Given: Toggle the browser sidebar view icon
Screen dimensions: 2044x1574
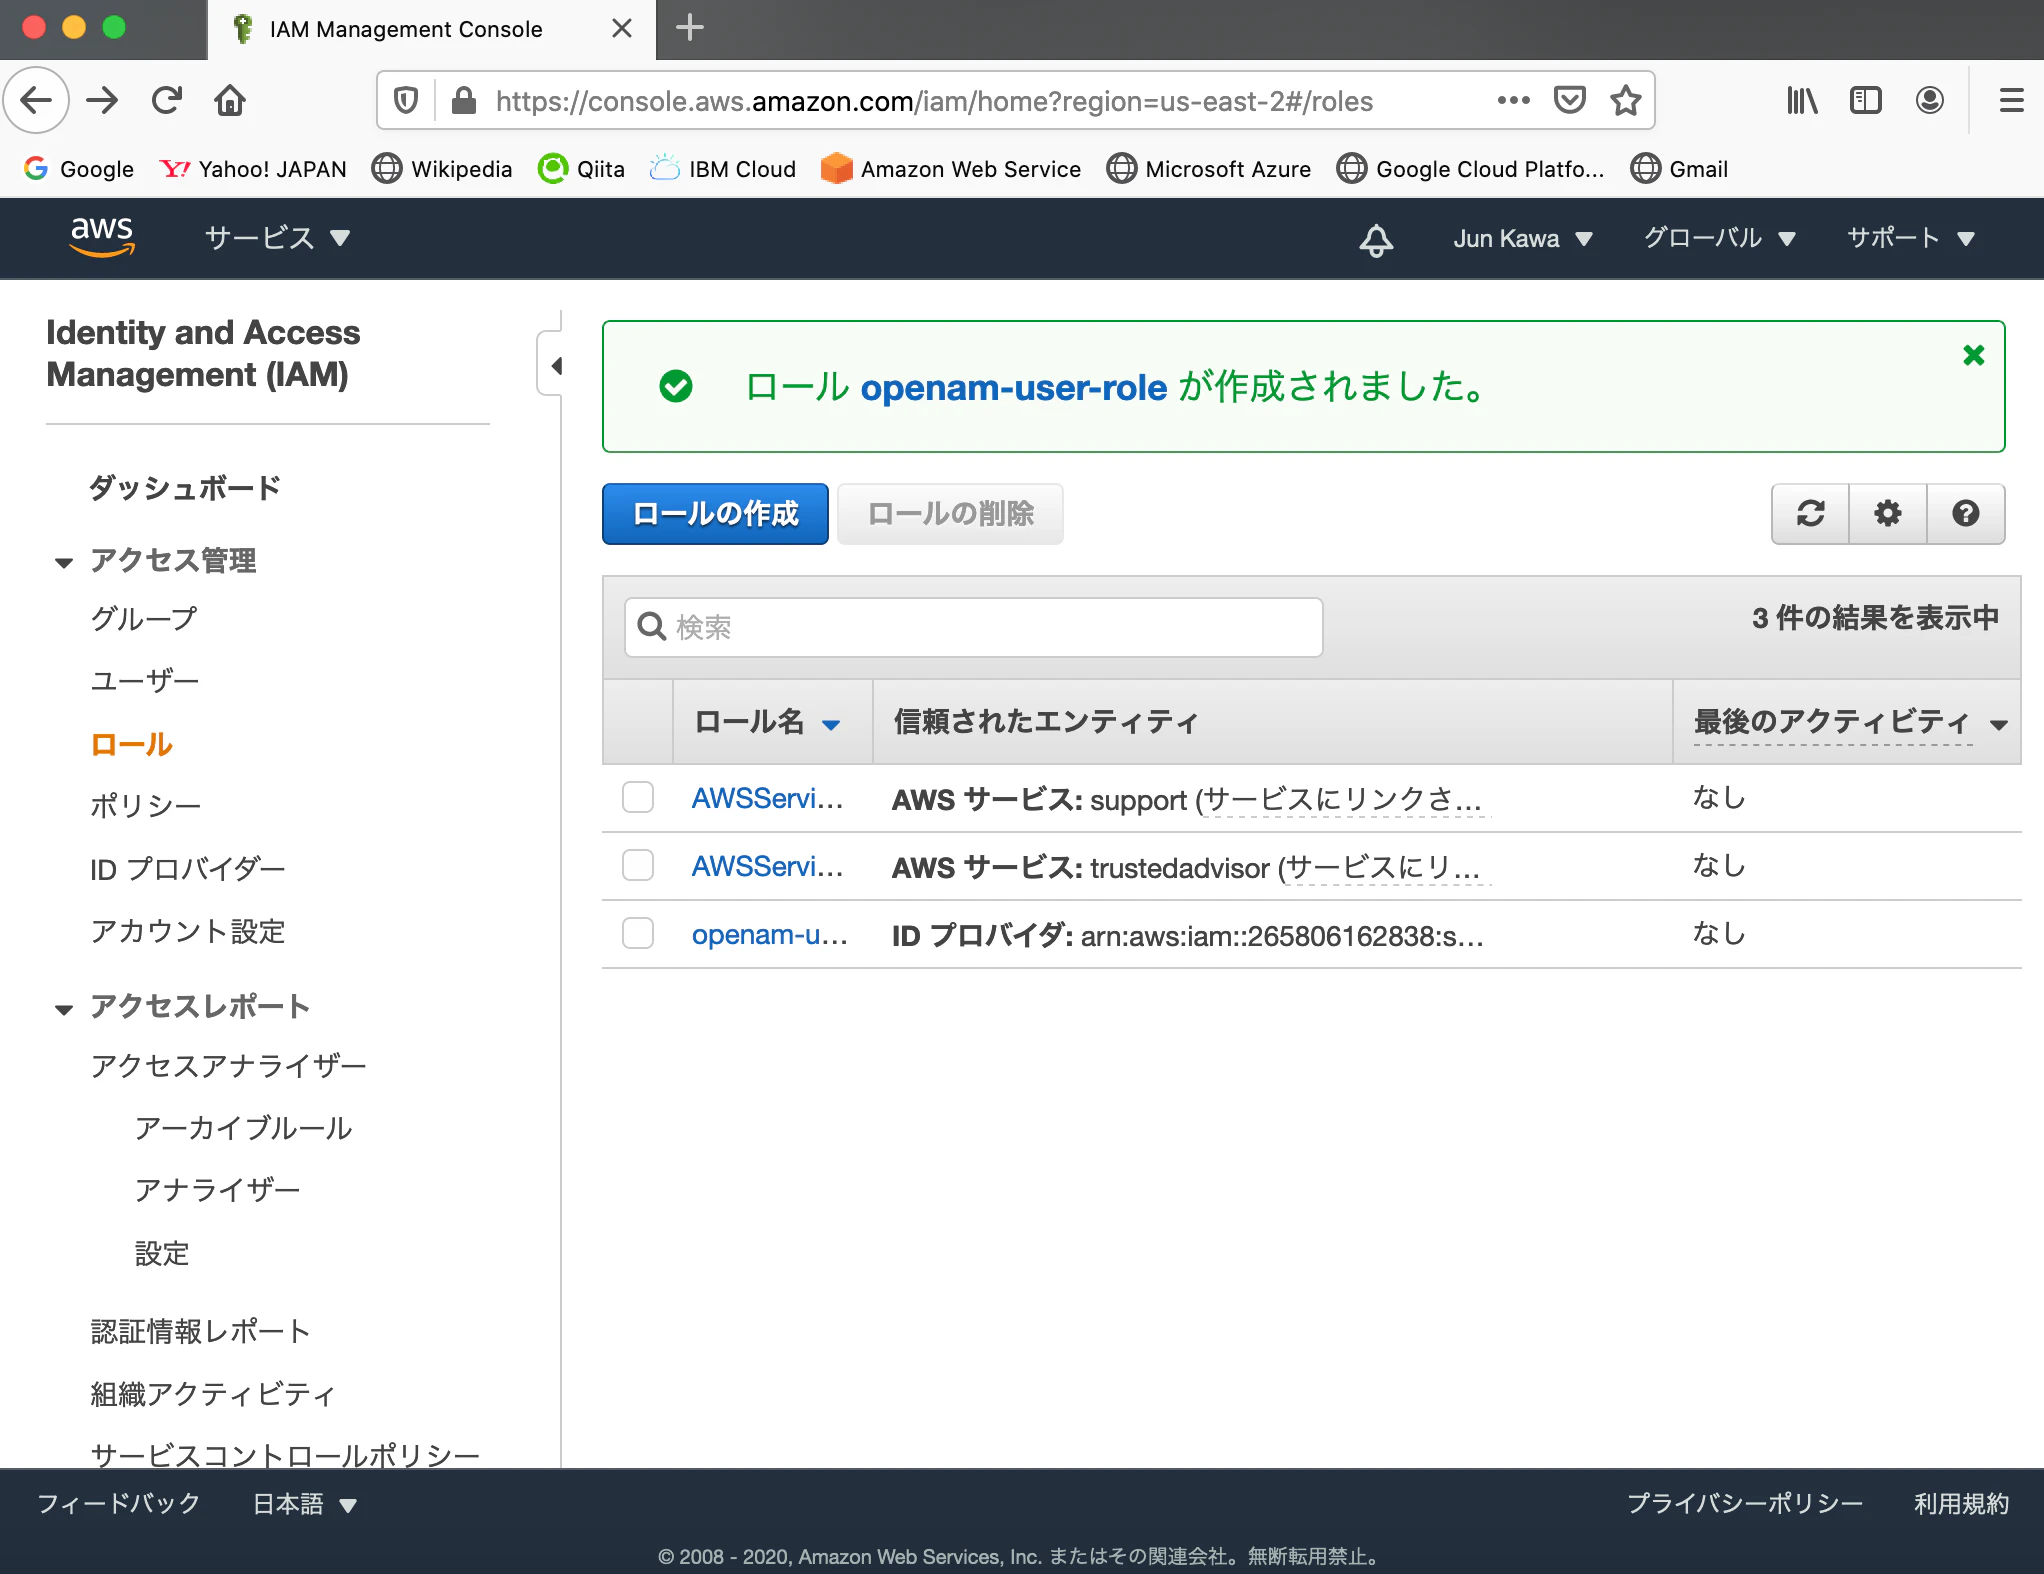Looking at the screenshot, I should point(1865,100).
